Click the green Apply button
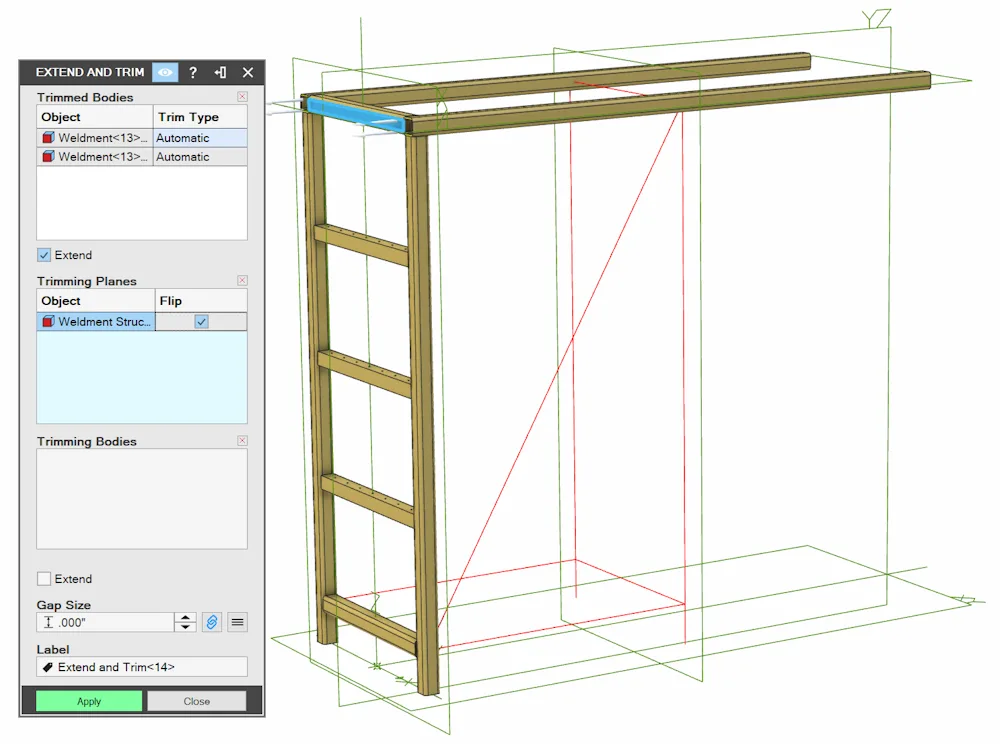 (x=89, y=701)
